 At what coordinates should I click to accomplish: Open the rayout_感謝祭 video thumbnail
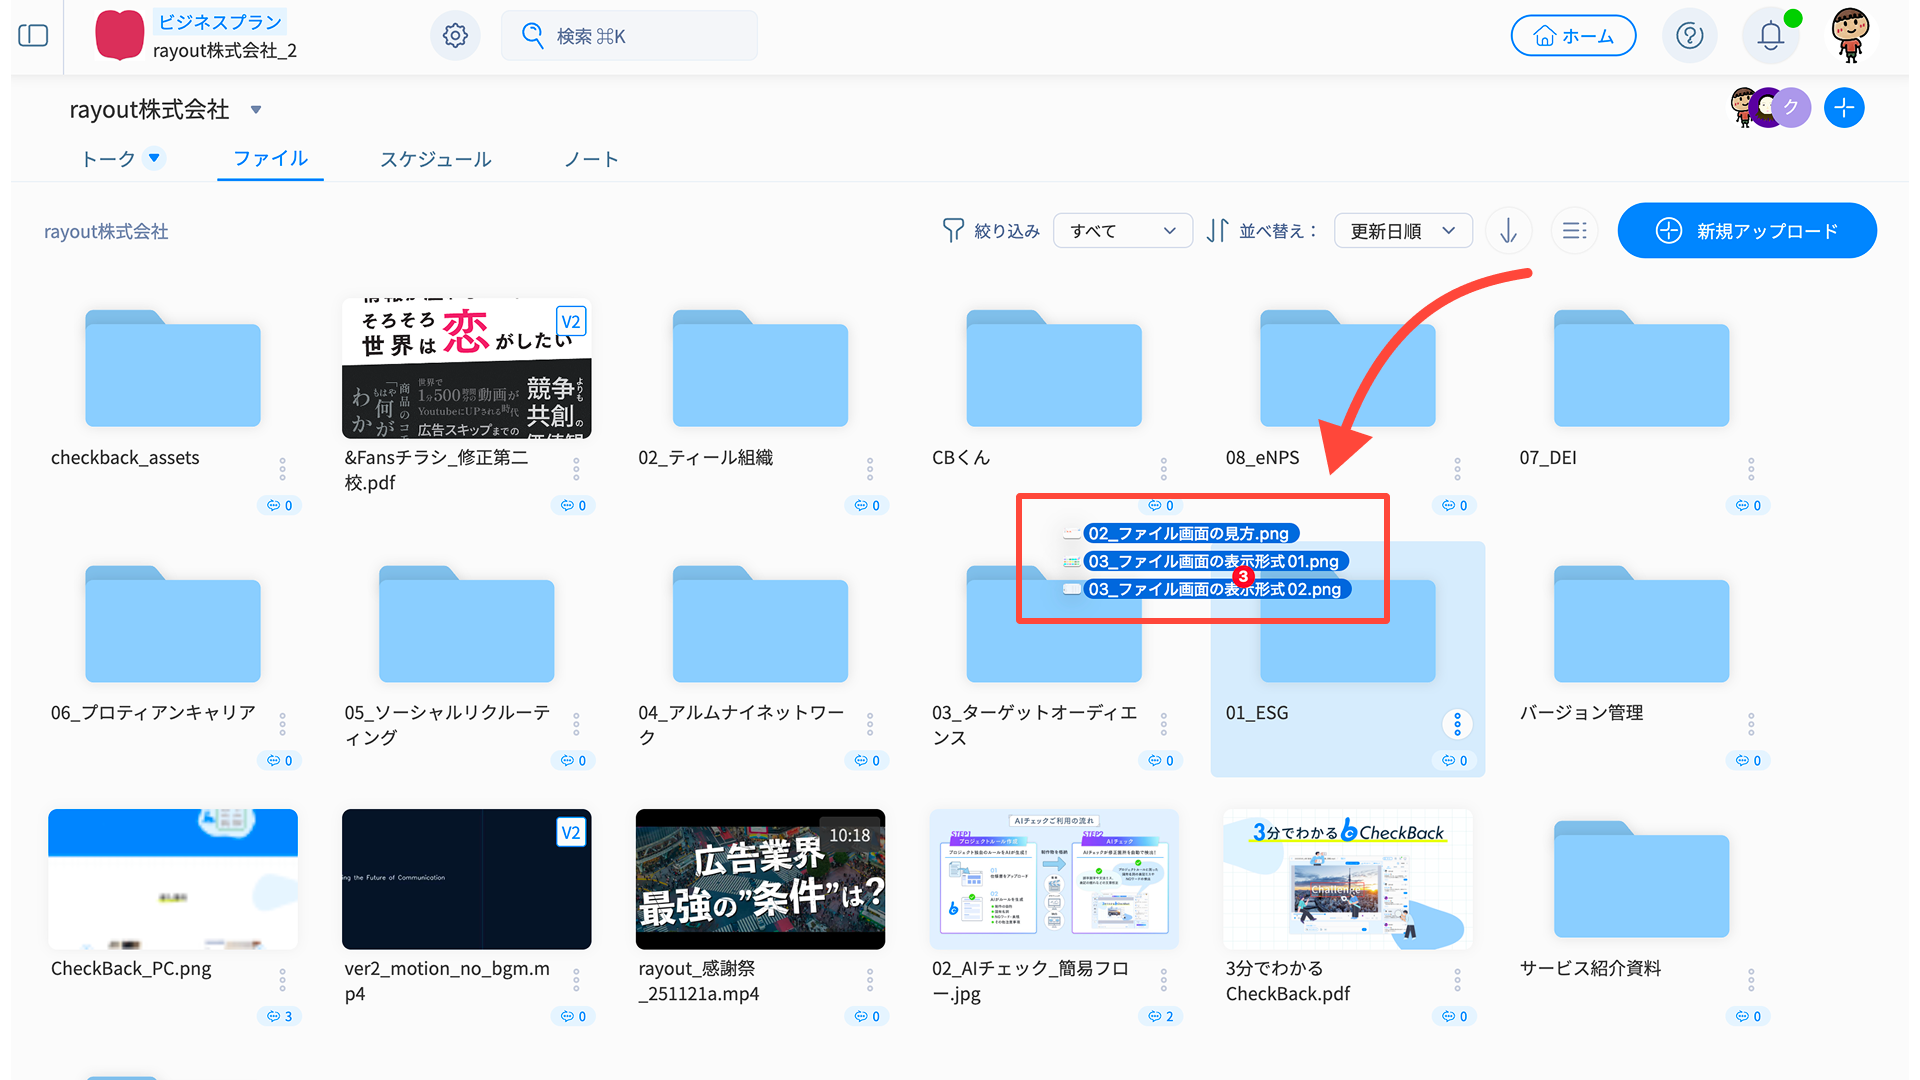tap(760, 879)
